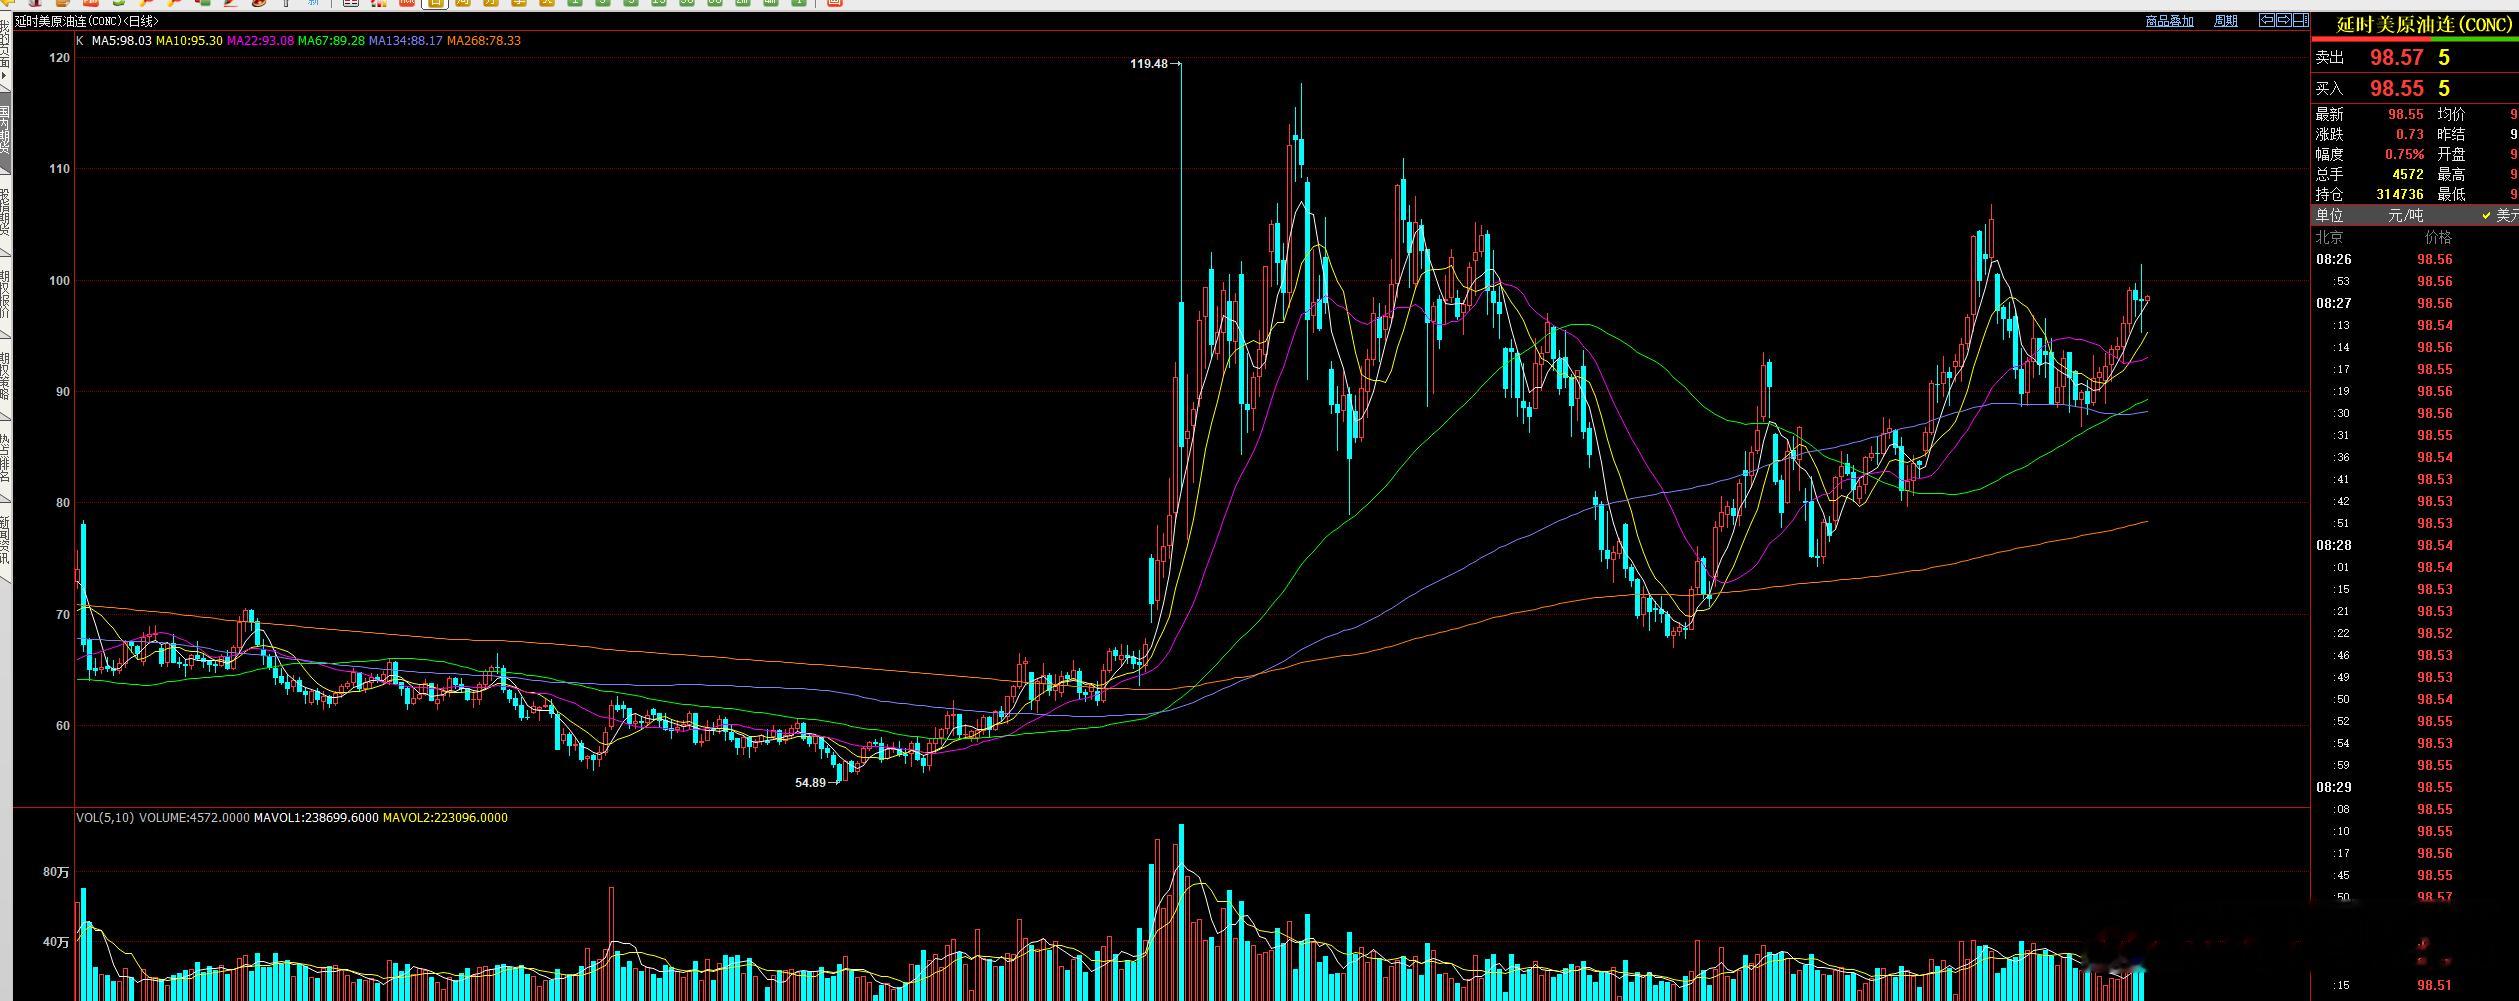Click the MA10:95.30 indicator label
Image resolution: width=2519 pixels, height=1001 pixels.
point(189,41)
